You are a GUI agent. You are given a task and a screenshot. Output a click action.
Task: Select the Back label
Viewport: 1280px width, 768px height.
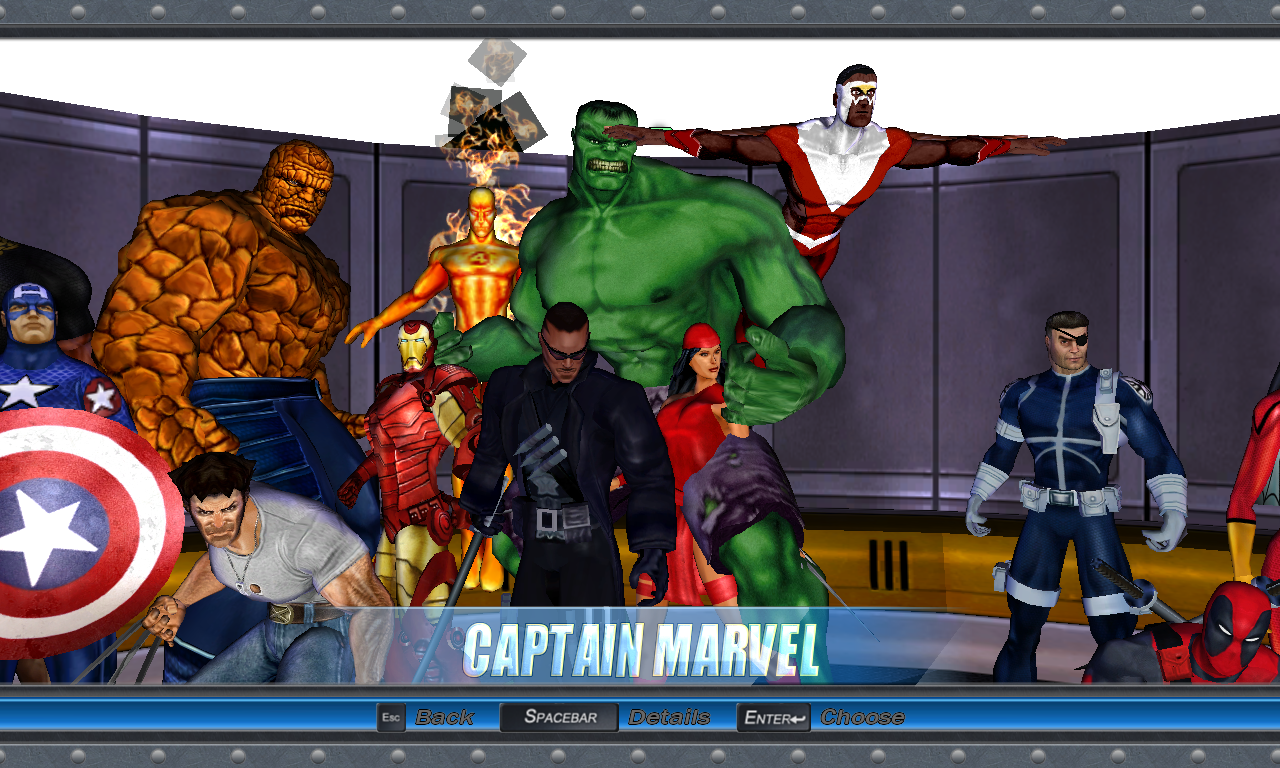(x=444, y=717)
